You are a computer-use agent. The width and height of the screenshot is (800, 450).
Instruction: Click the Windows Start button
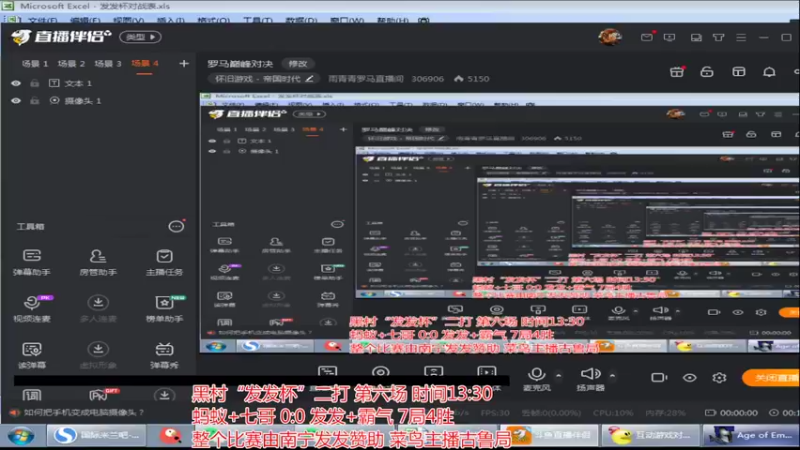point(21,436)
